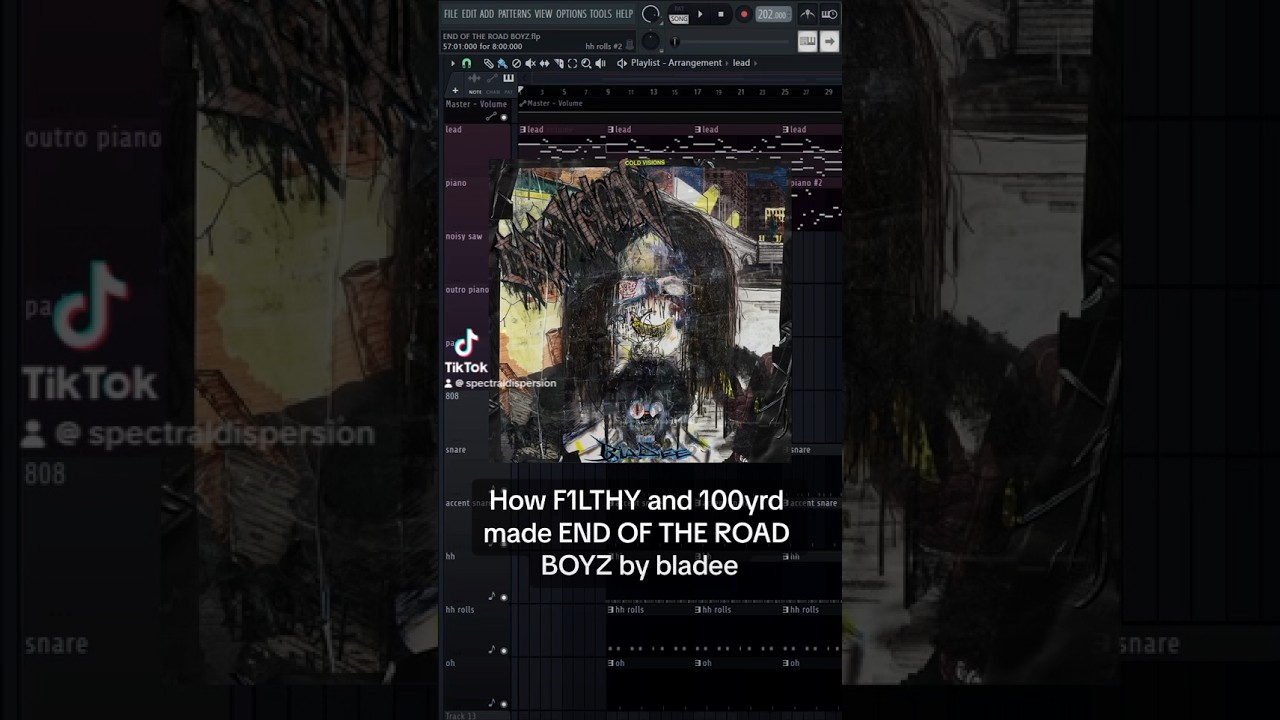Switch to SONG playback mode

coord(679,18)
